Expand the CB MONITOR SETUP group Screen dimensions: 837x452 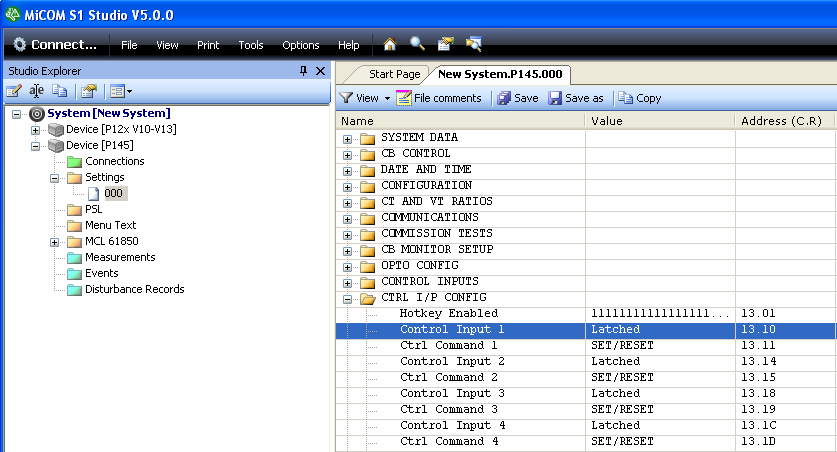(x=348, y=251)
